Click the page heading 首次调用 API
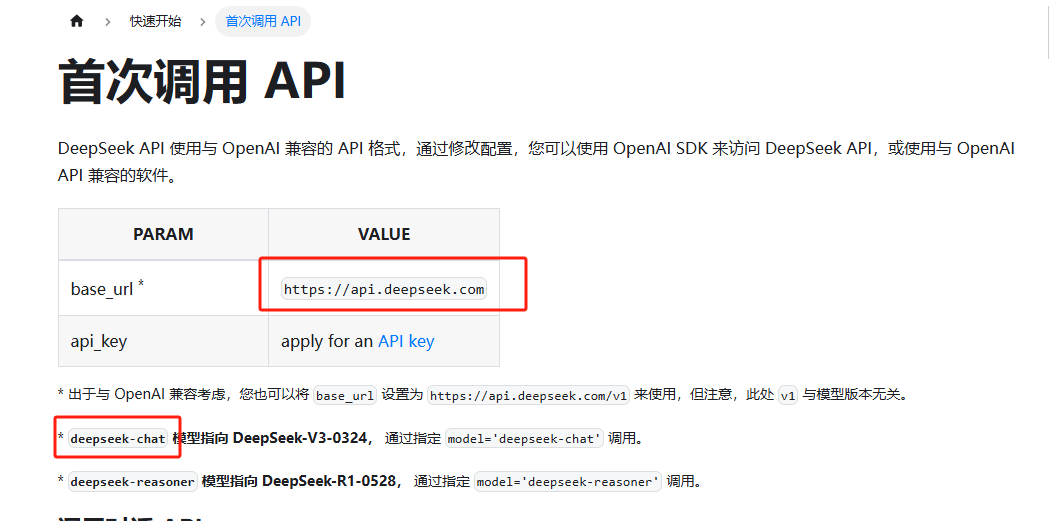Screen dimensions: 1058x521 (x=202, y=81)
